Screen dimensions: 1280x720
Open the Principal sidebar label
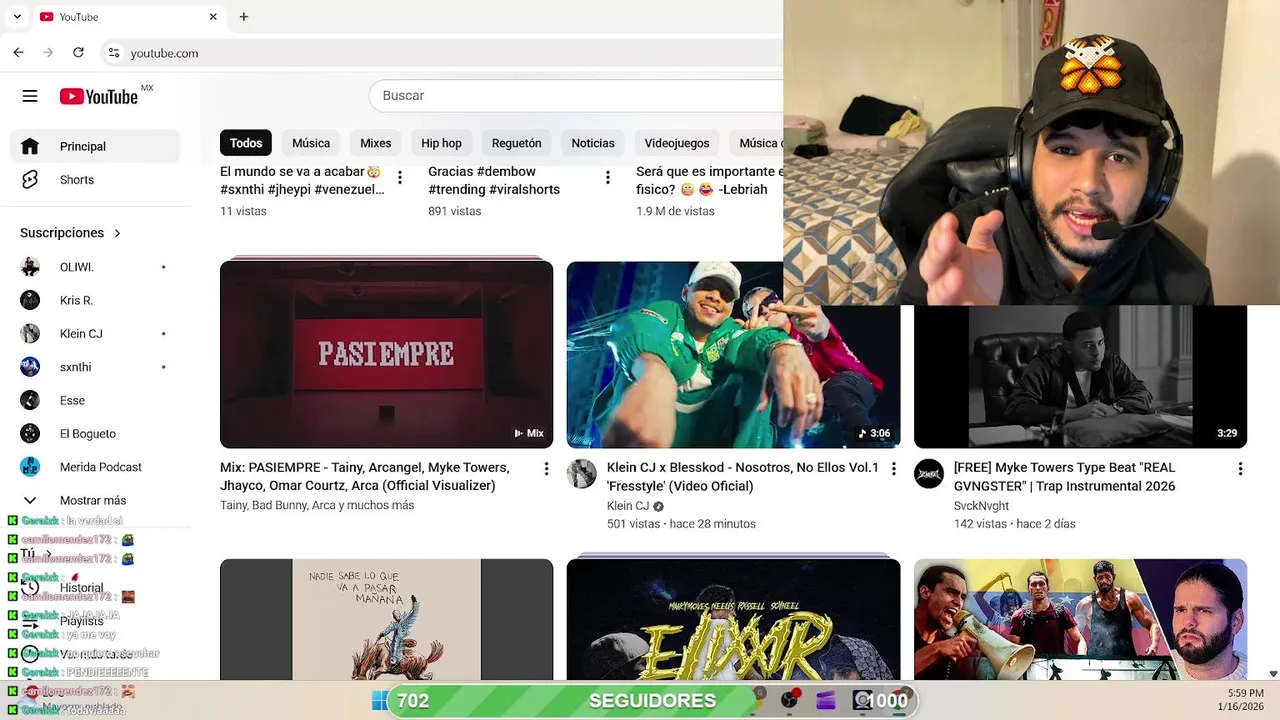83,146
